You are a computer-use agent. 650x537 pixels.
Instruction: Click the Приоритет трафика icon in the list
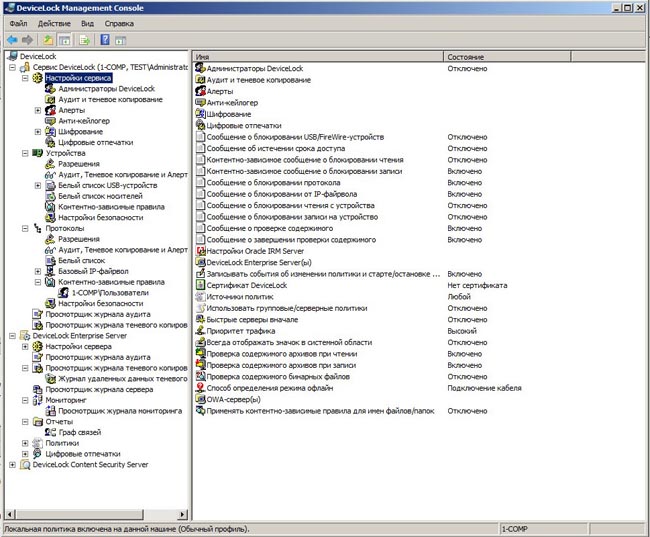(200, 330)
